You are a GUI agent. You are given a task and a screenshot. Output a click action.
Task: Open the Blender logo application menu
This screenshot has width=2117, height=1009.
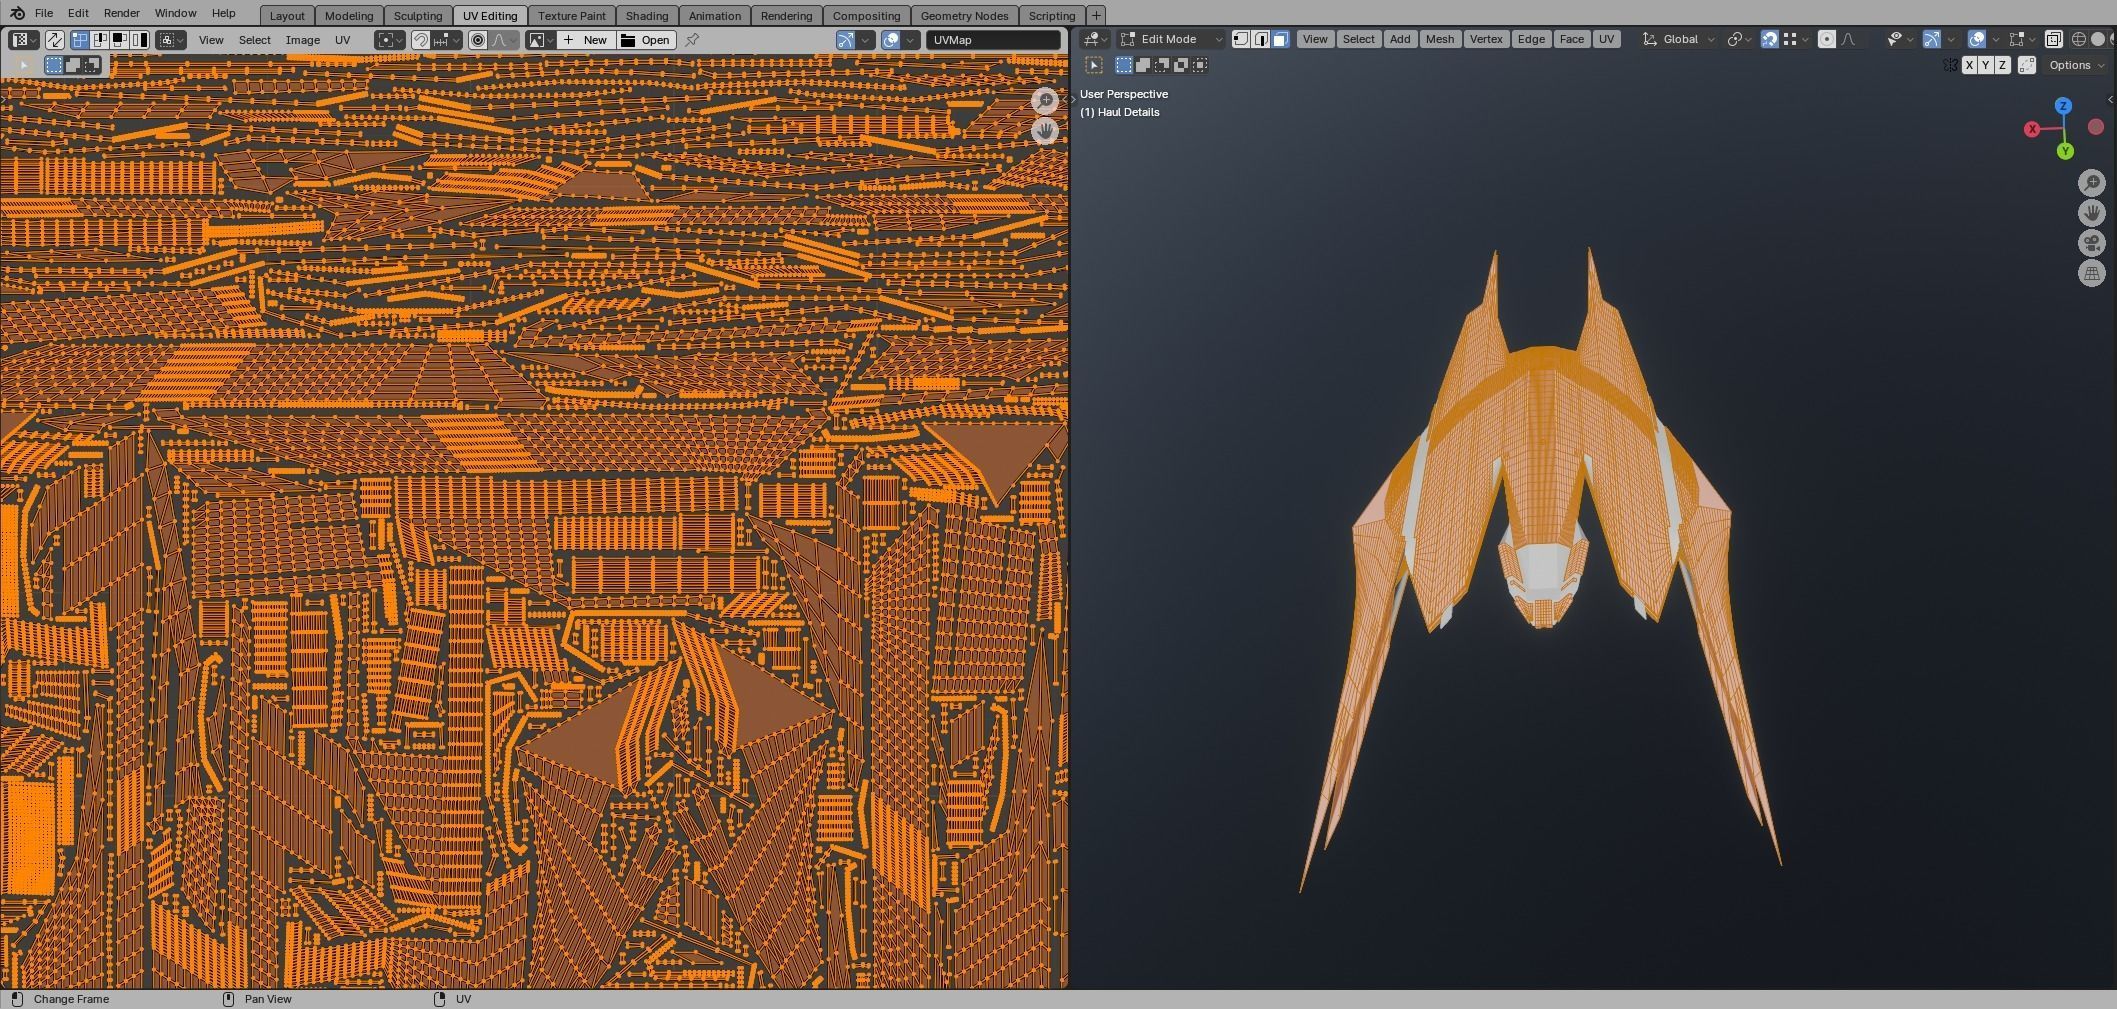coord(17,13)
